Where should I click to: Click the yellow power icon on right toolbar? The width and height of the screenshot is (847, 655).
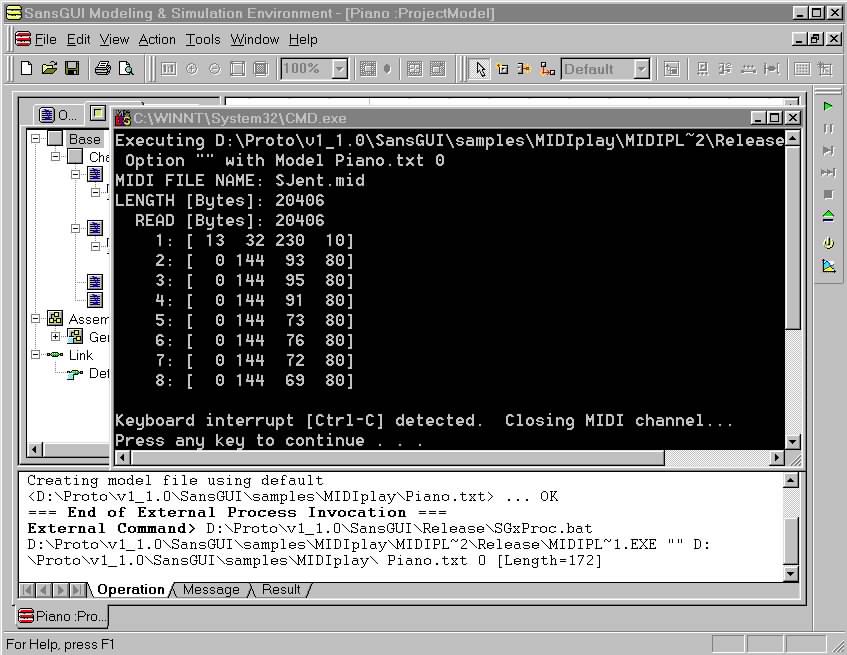[828, 243]
